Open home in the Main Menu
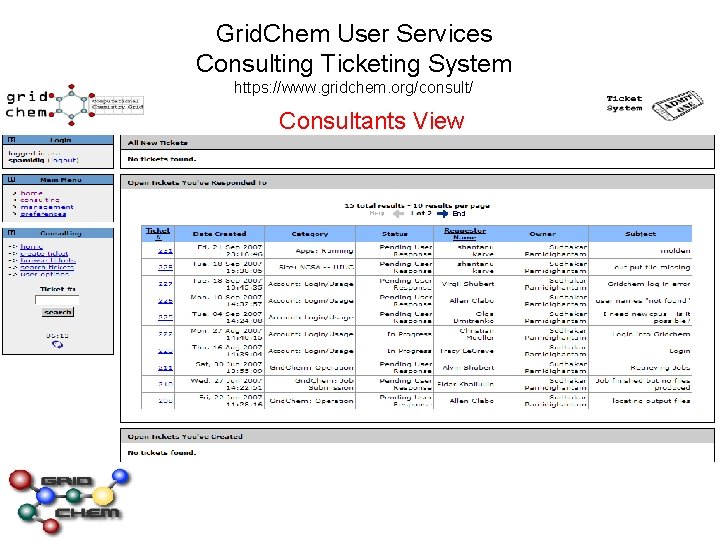The image size is (720, 540). [x=31, y=193]
